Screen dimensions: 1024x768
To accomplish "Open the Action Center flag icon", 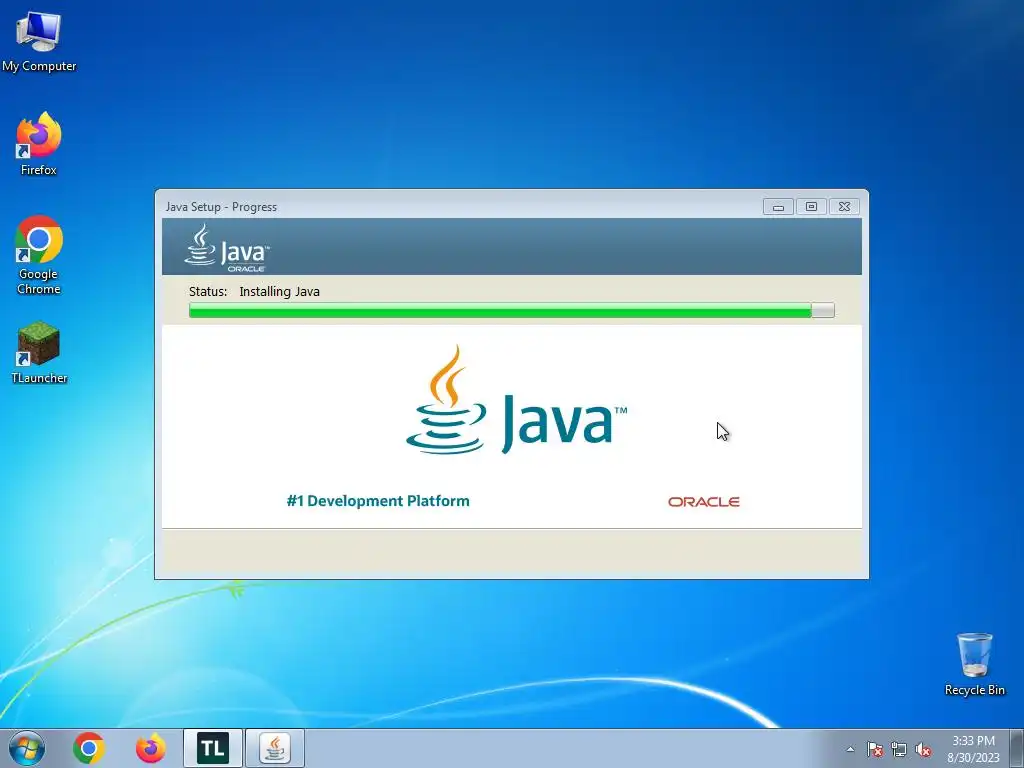I will coord(874,749).
